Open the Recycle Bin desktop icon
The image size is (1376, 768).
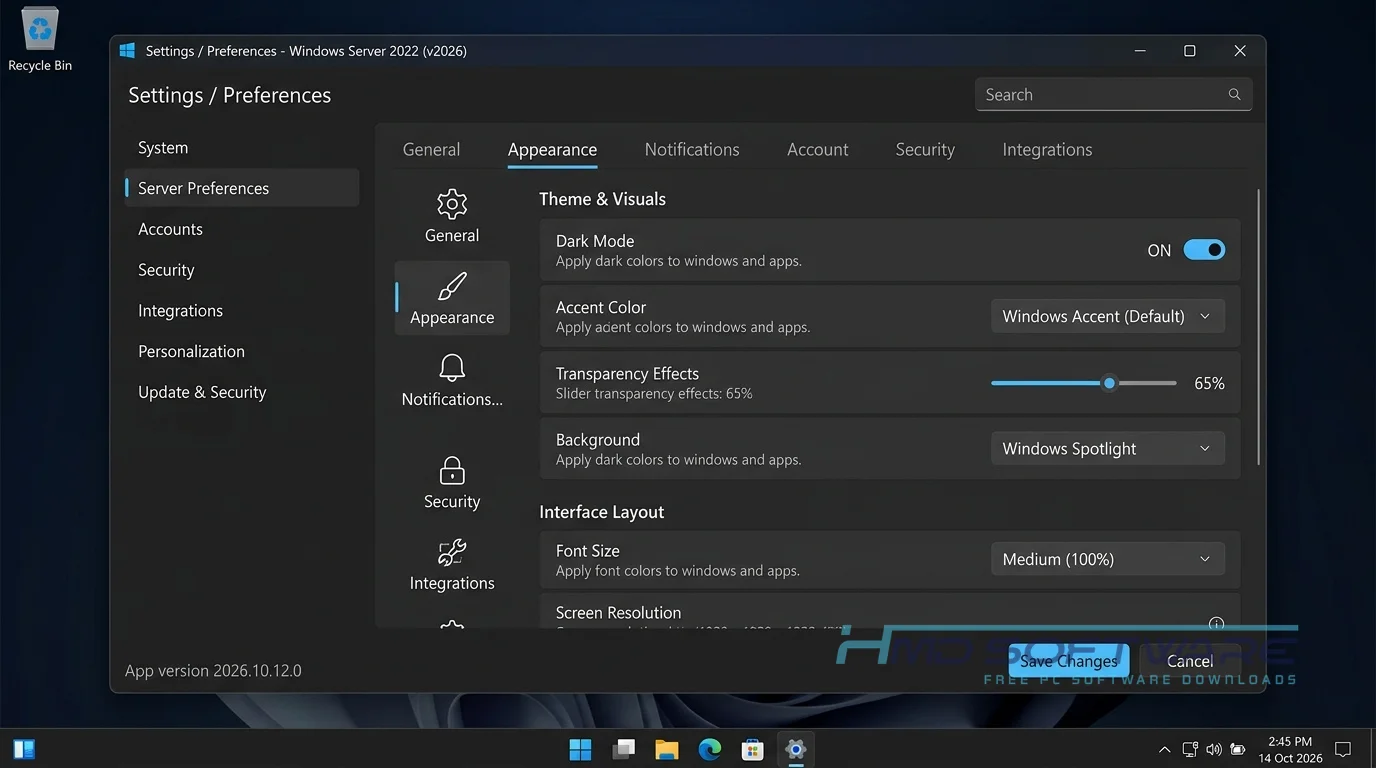point(40,40)
